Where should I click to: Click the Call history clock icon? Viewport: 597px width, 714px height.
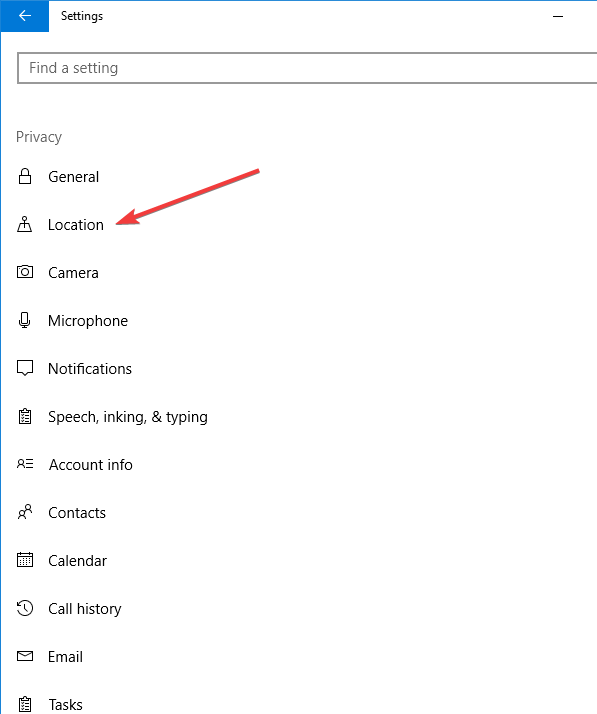[25, 608]
